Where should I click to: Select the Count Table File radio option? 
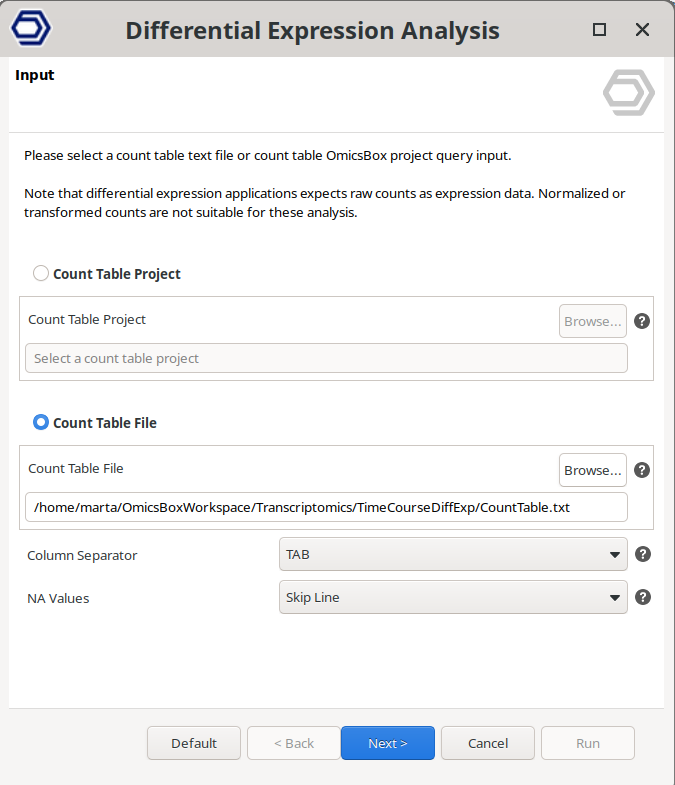pos(41,422)
